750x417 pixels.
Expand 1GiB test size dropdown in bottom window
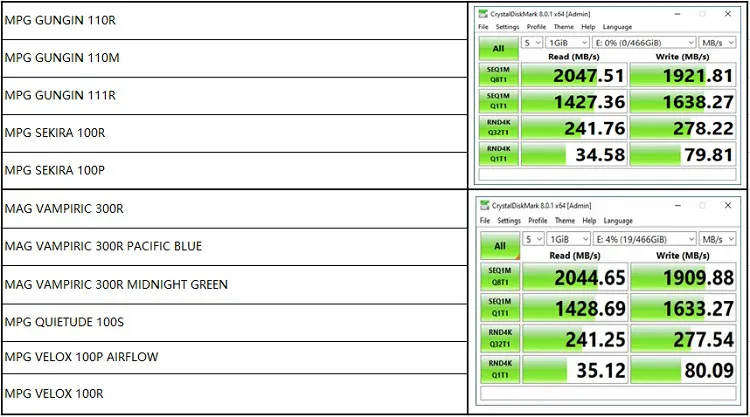pyautogui.click(x=569, y=239)
